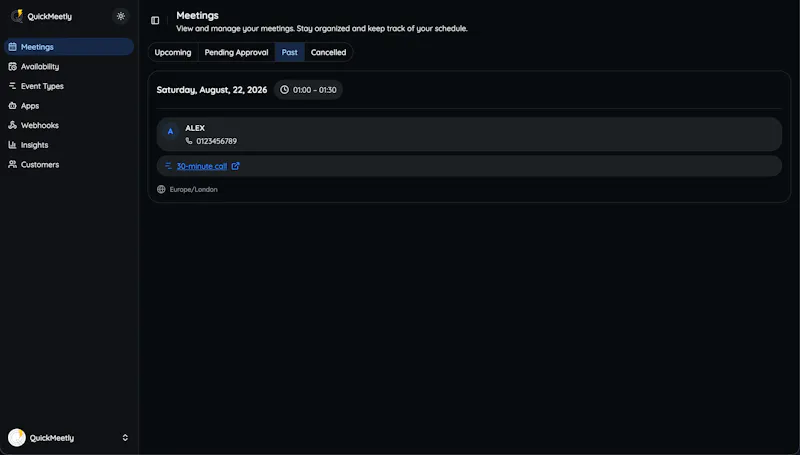
Task: Click the 01:00 - 01:30 time badge
Action: tap(308, 90)
